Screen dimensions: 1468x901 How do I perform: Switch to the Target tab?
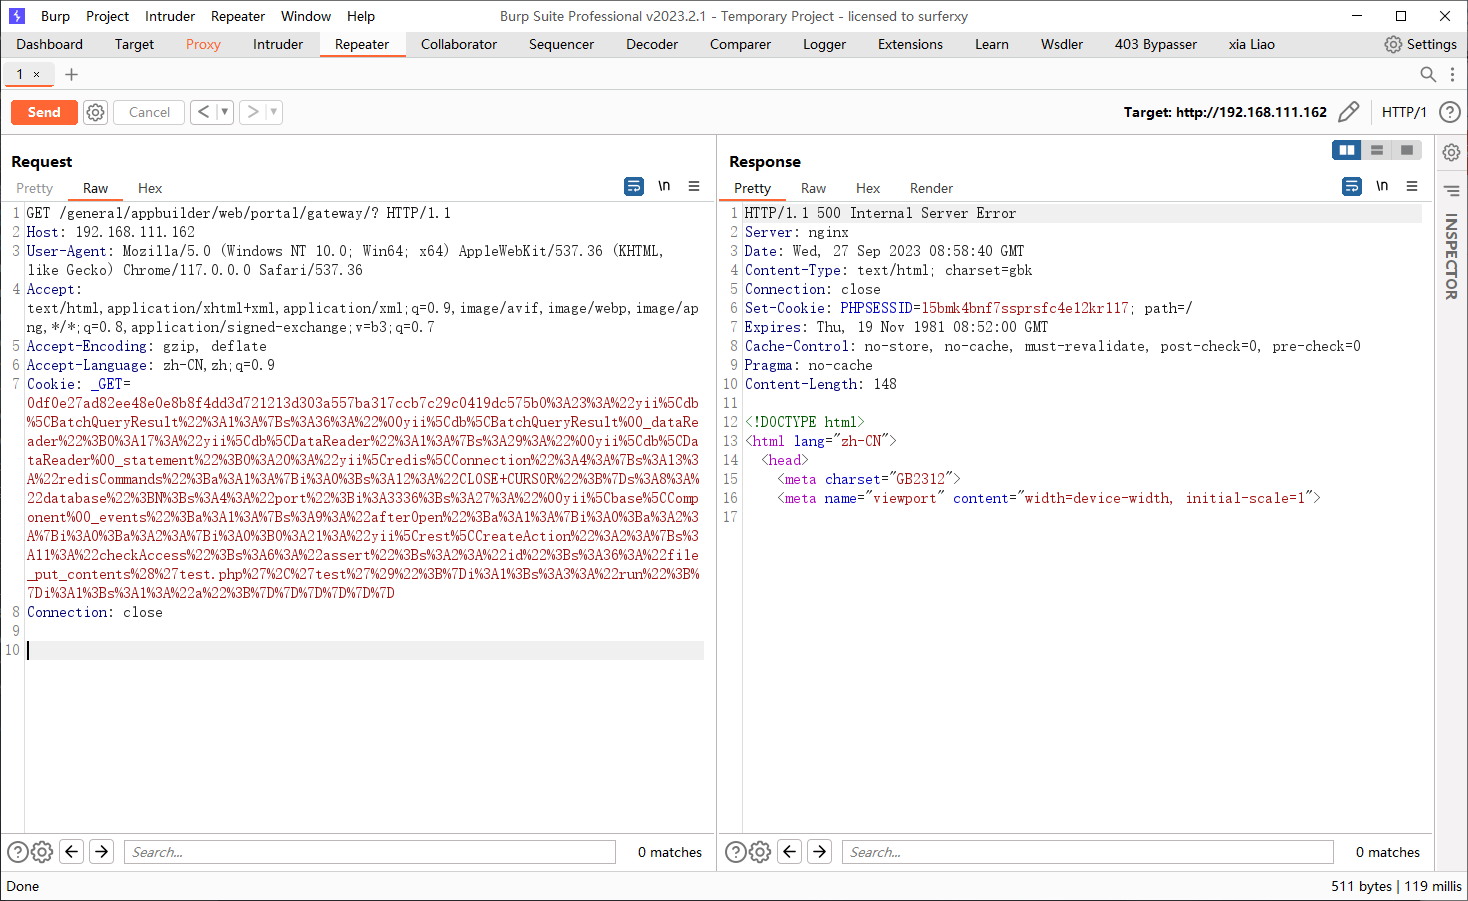pos(134,44)
